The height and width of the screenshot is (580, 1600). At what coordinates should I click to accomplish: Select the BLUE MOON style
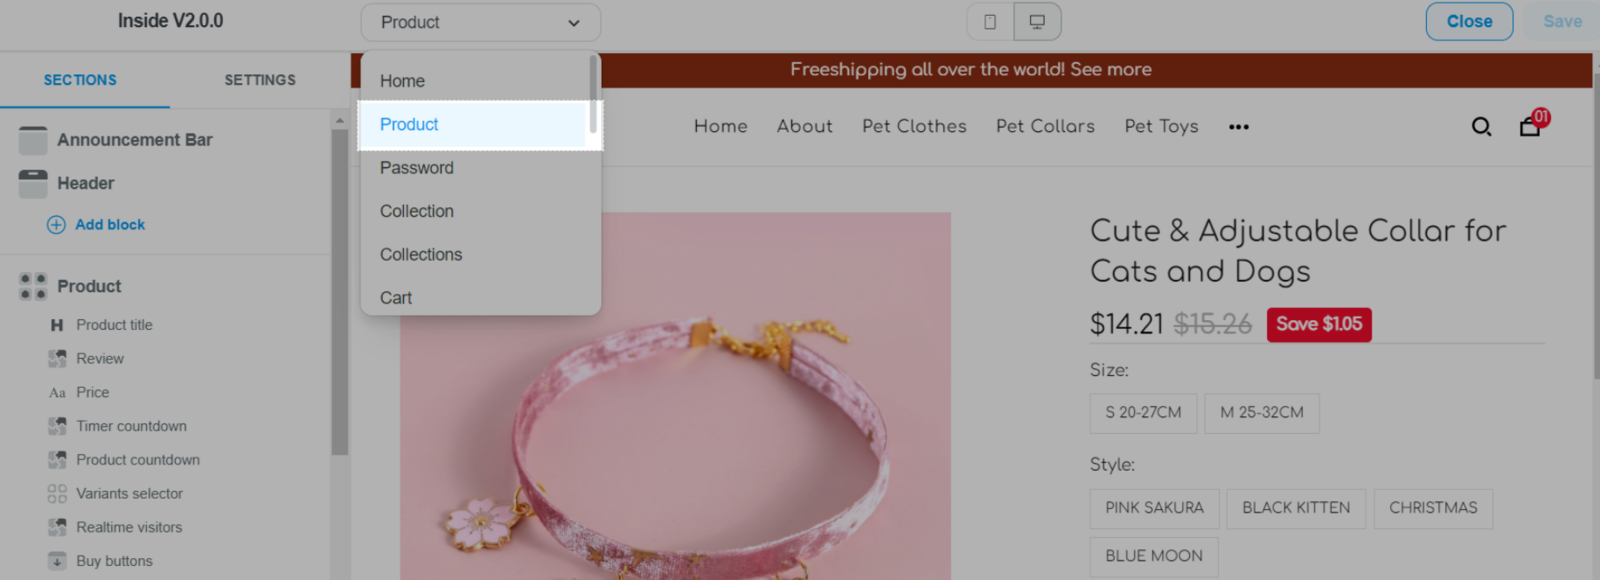1154,556
